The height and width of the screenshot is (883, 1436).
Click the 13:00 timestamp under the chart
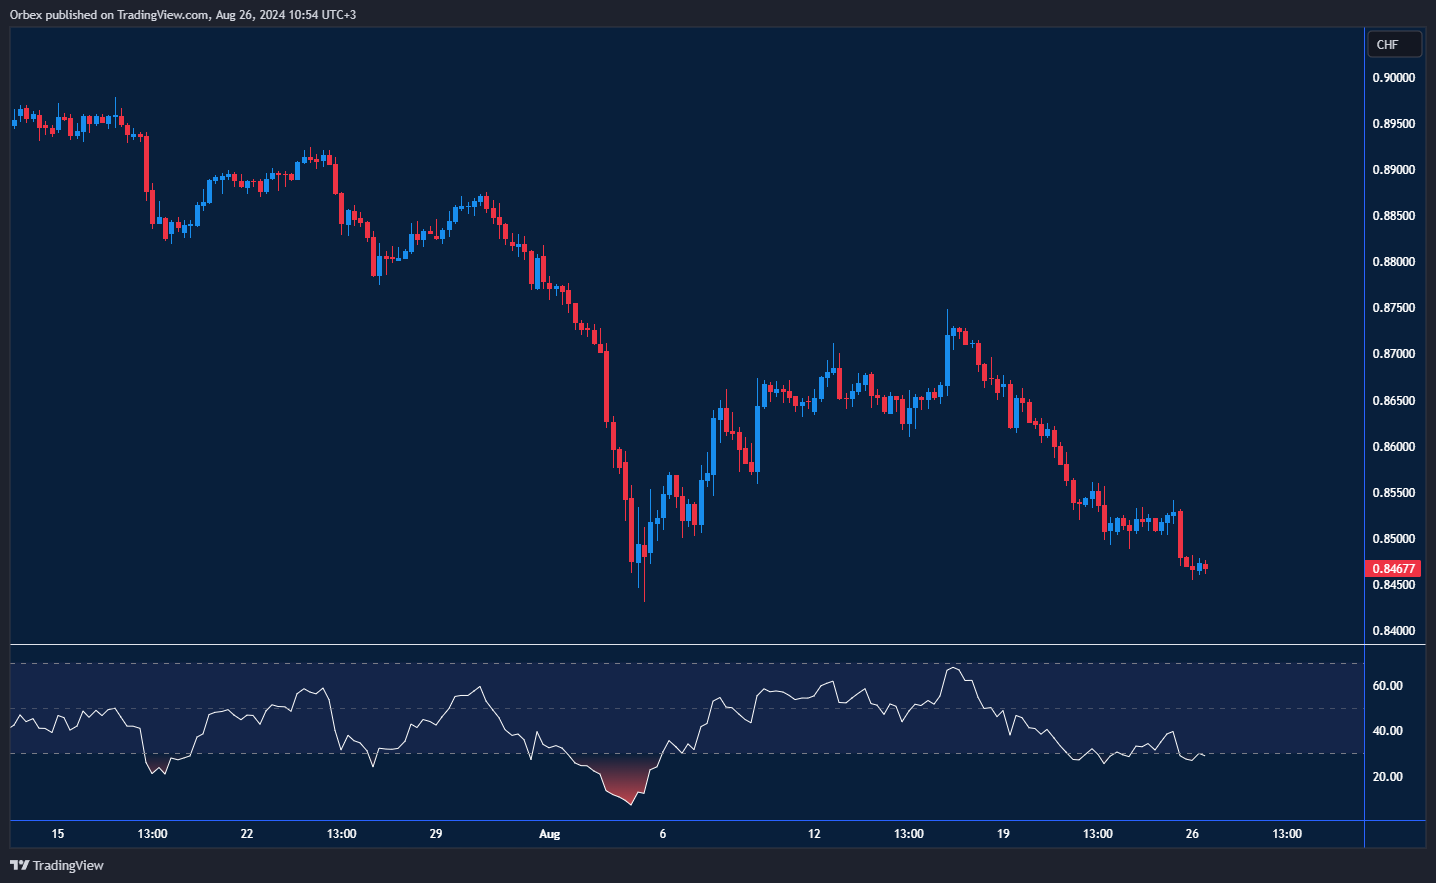1098,833
